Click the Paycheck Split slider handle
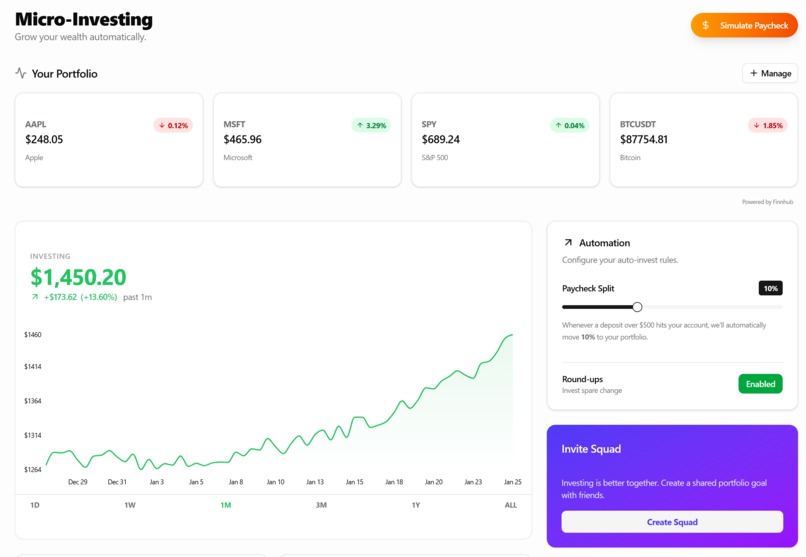Image resolution: width=806 pixels, height=557 pixels. point(637,307)
